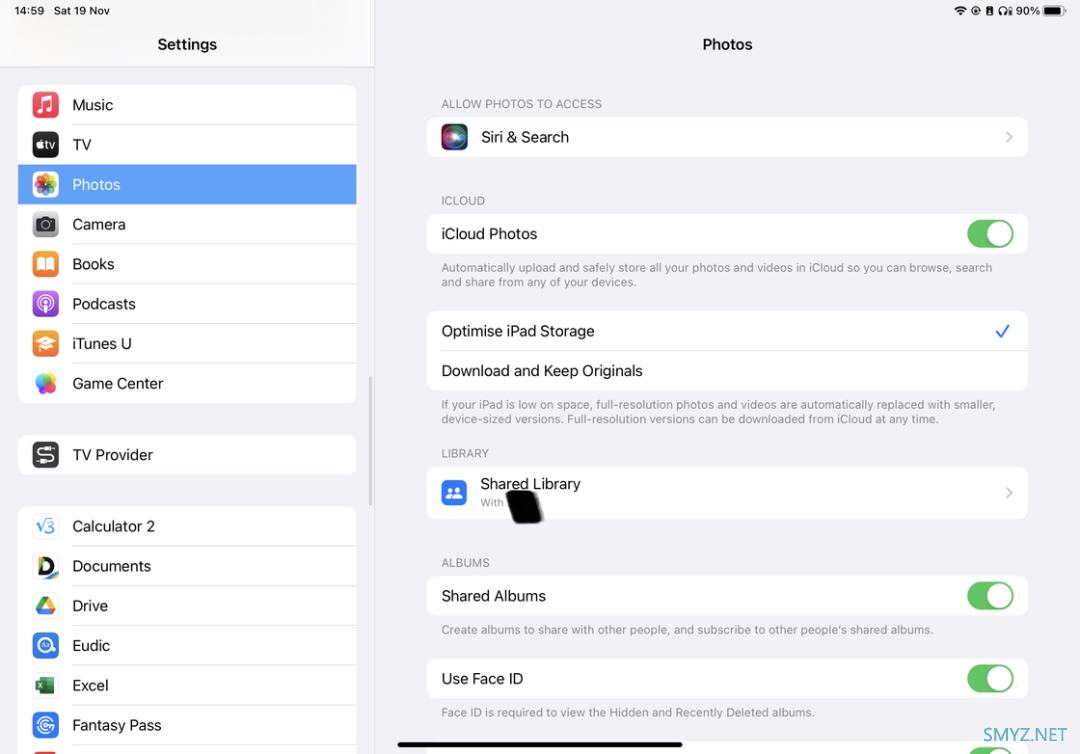
Task: Tap the home indicator bar
Action: (x=540, y=744)
